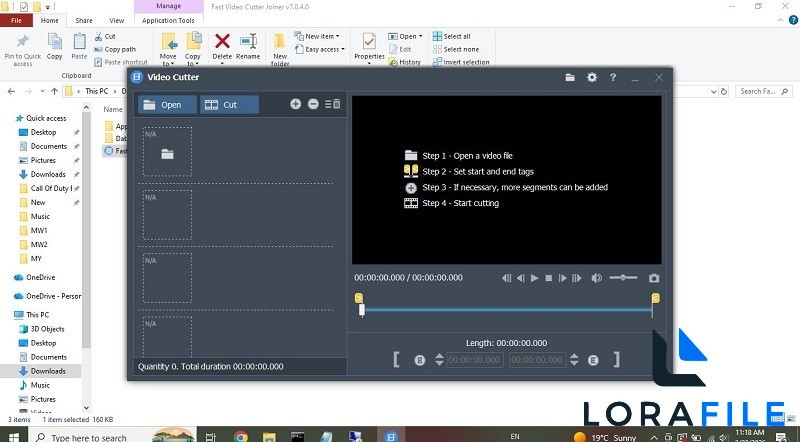Click Copy path in the ribbon
Image resolution: width=800 pixels, height=442 pixels.
coord(115,50)
